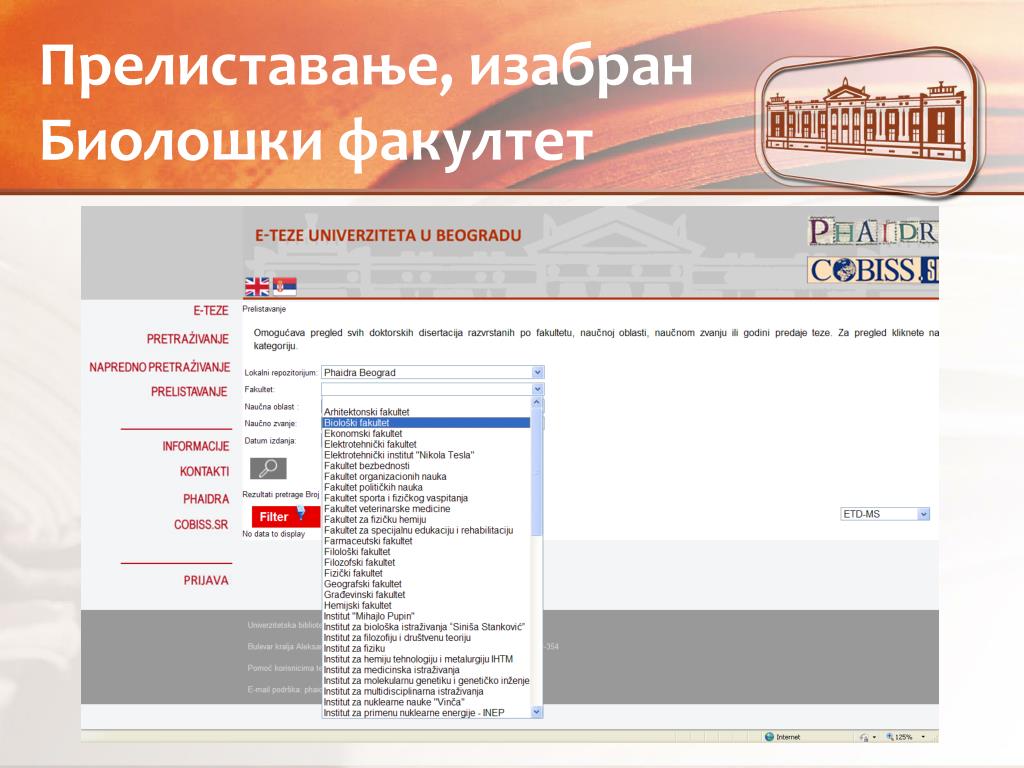Choose Elektrotehnički fakultet option
The width and height of the screenshot is (1024, 768).
[426, 444]
